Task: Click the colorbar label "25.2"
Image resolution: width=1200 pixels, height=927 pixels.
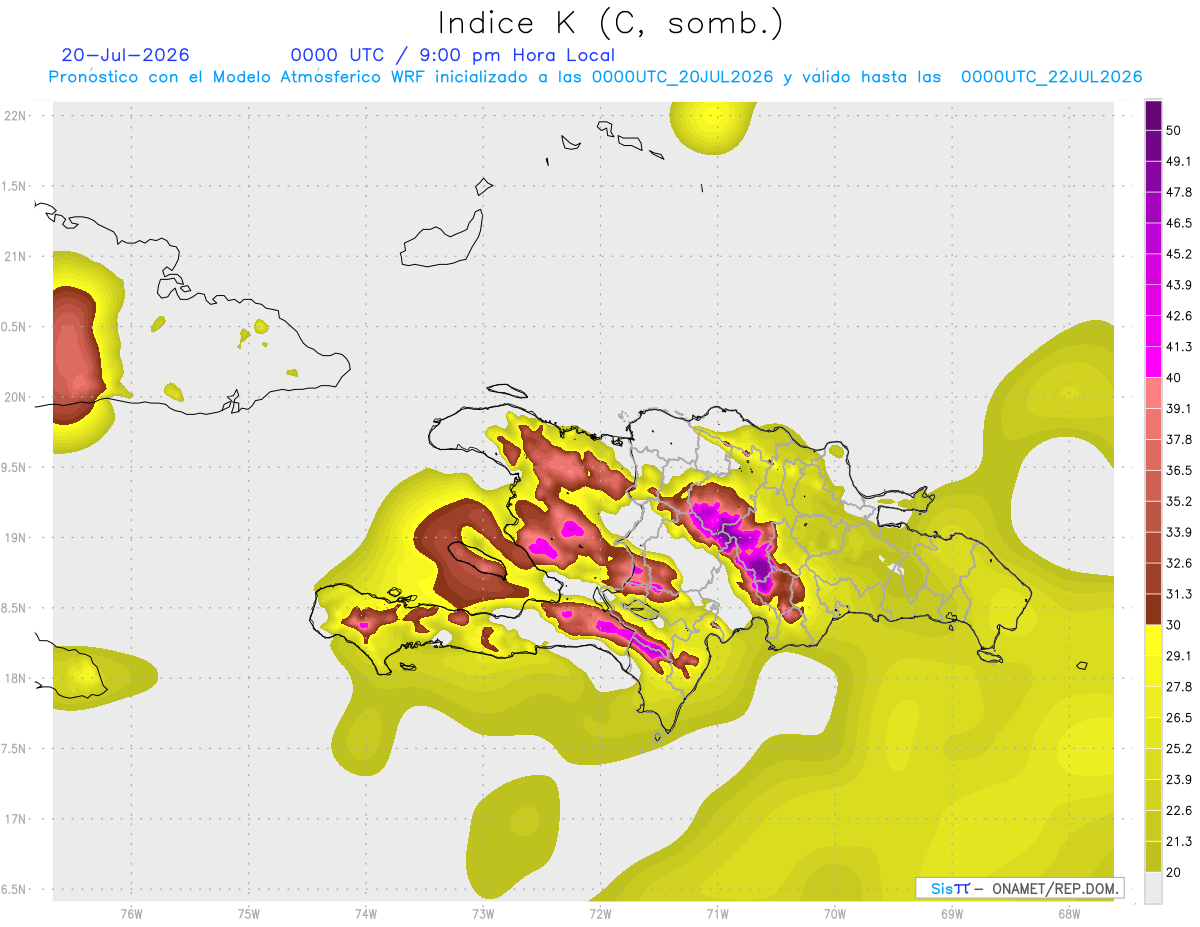Action: [1179, 749]
